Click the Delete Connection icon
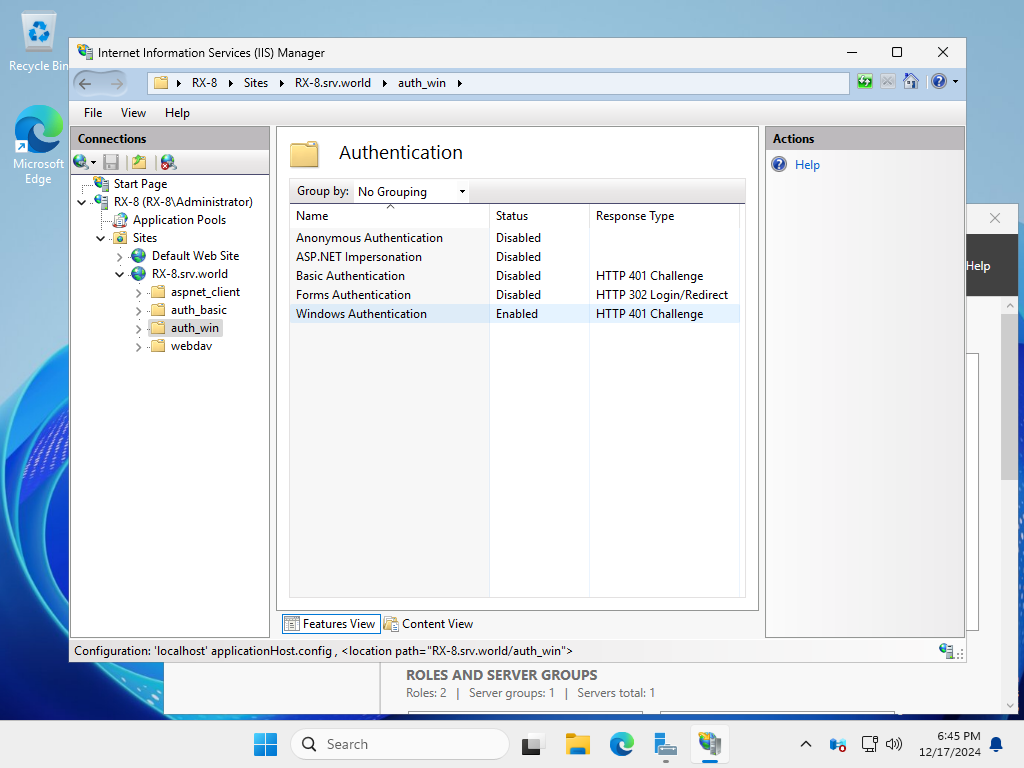Screen dimensions: 1024x768 [x=168, y=162]
